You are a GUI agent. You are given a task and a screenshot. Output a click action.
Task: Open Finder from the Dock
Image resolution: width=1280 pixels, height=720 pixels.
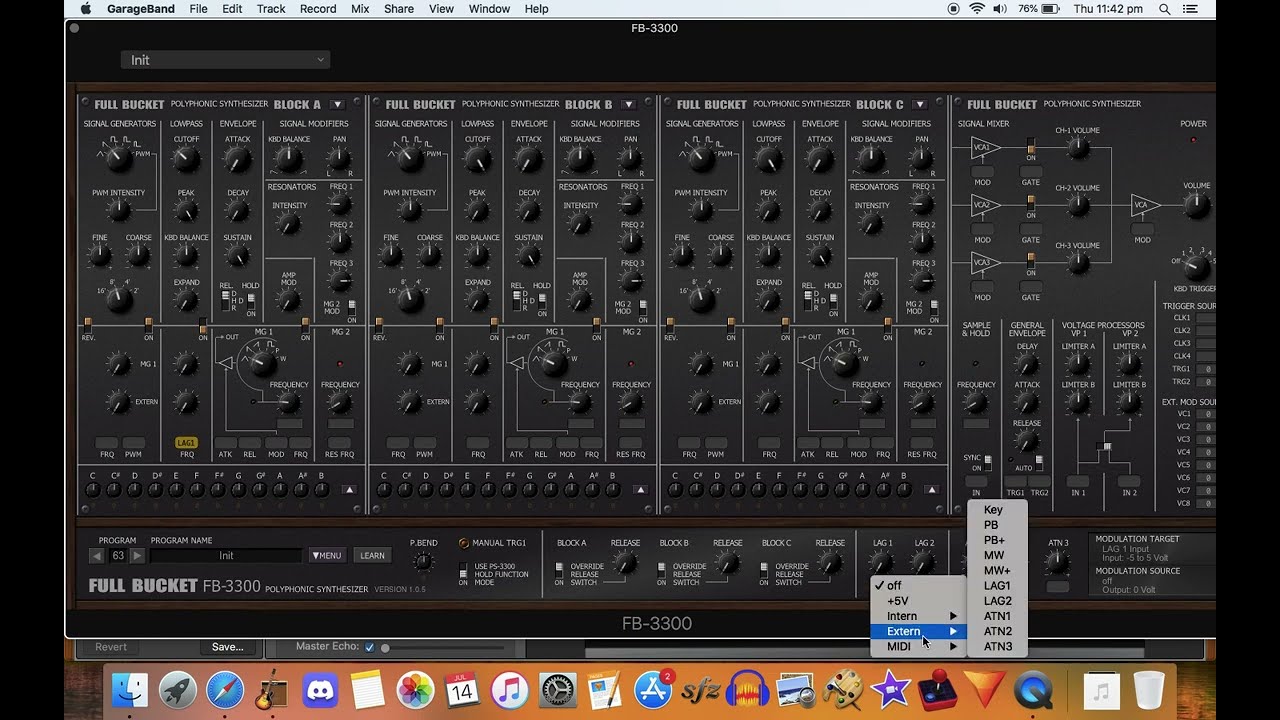(x=130, y=690)
